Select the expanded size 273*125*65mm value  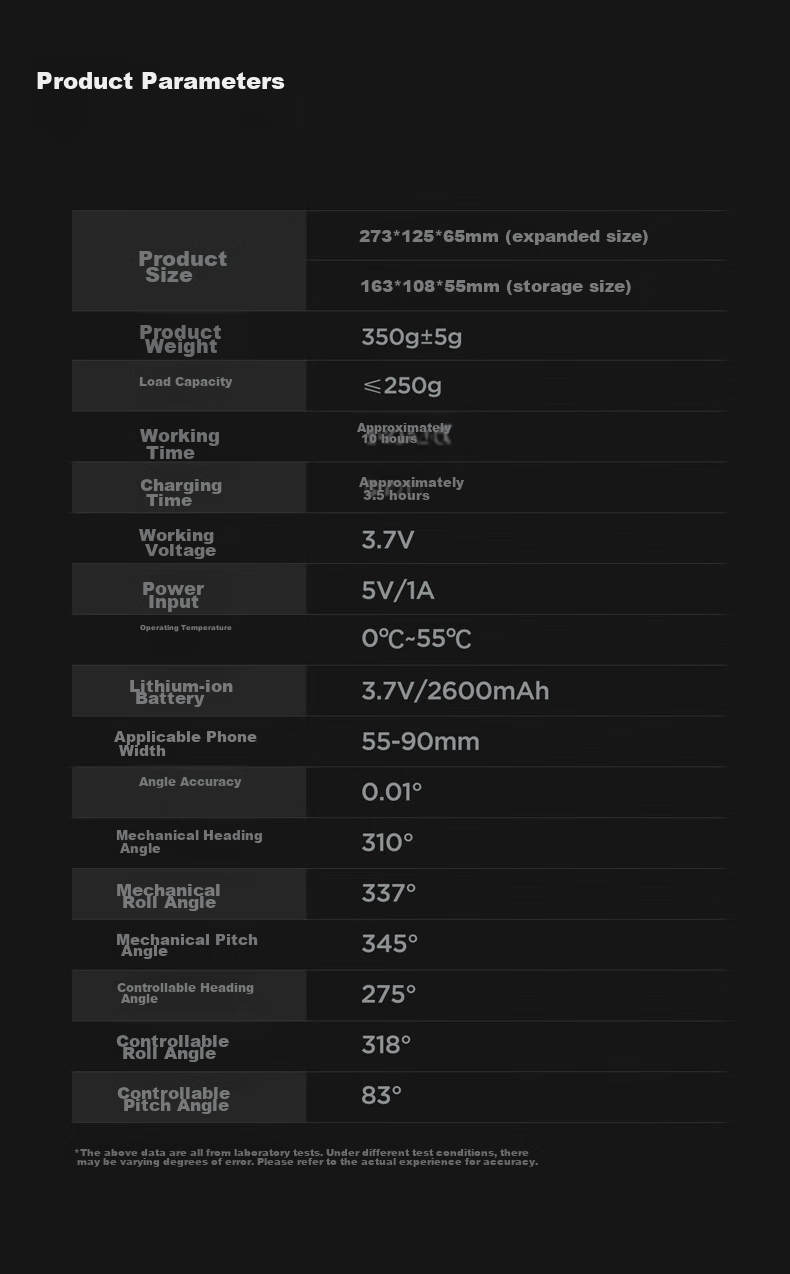(x=504, y=236)
